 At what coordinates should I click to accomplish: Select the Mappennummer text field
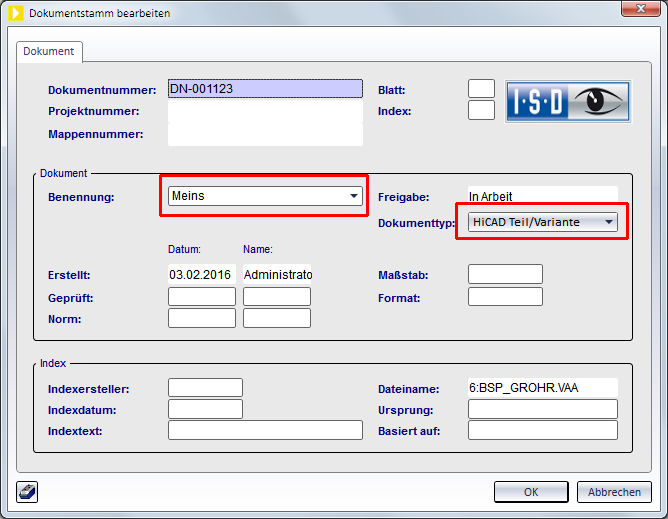[x=265, y=133]
